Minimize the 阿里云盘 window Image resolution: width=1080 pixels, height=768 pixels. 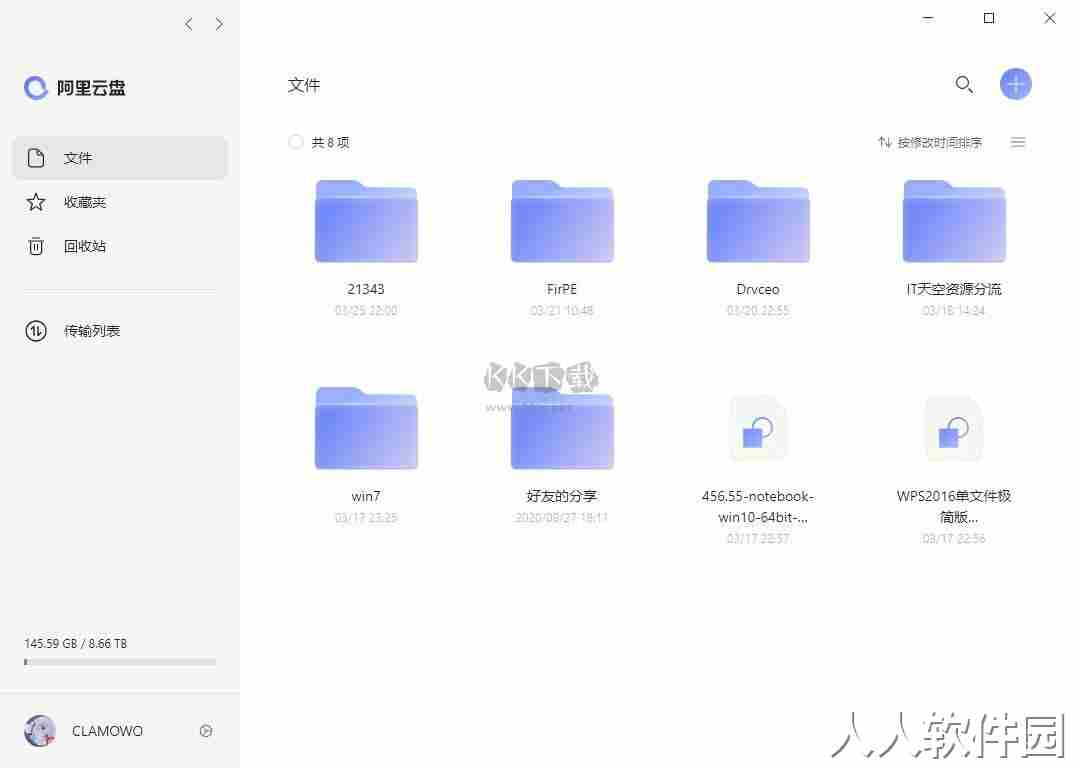928,19
